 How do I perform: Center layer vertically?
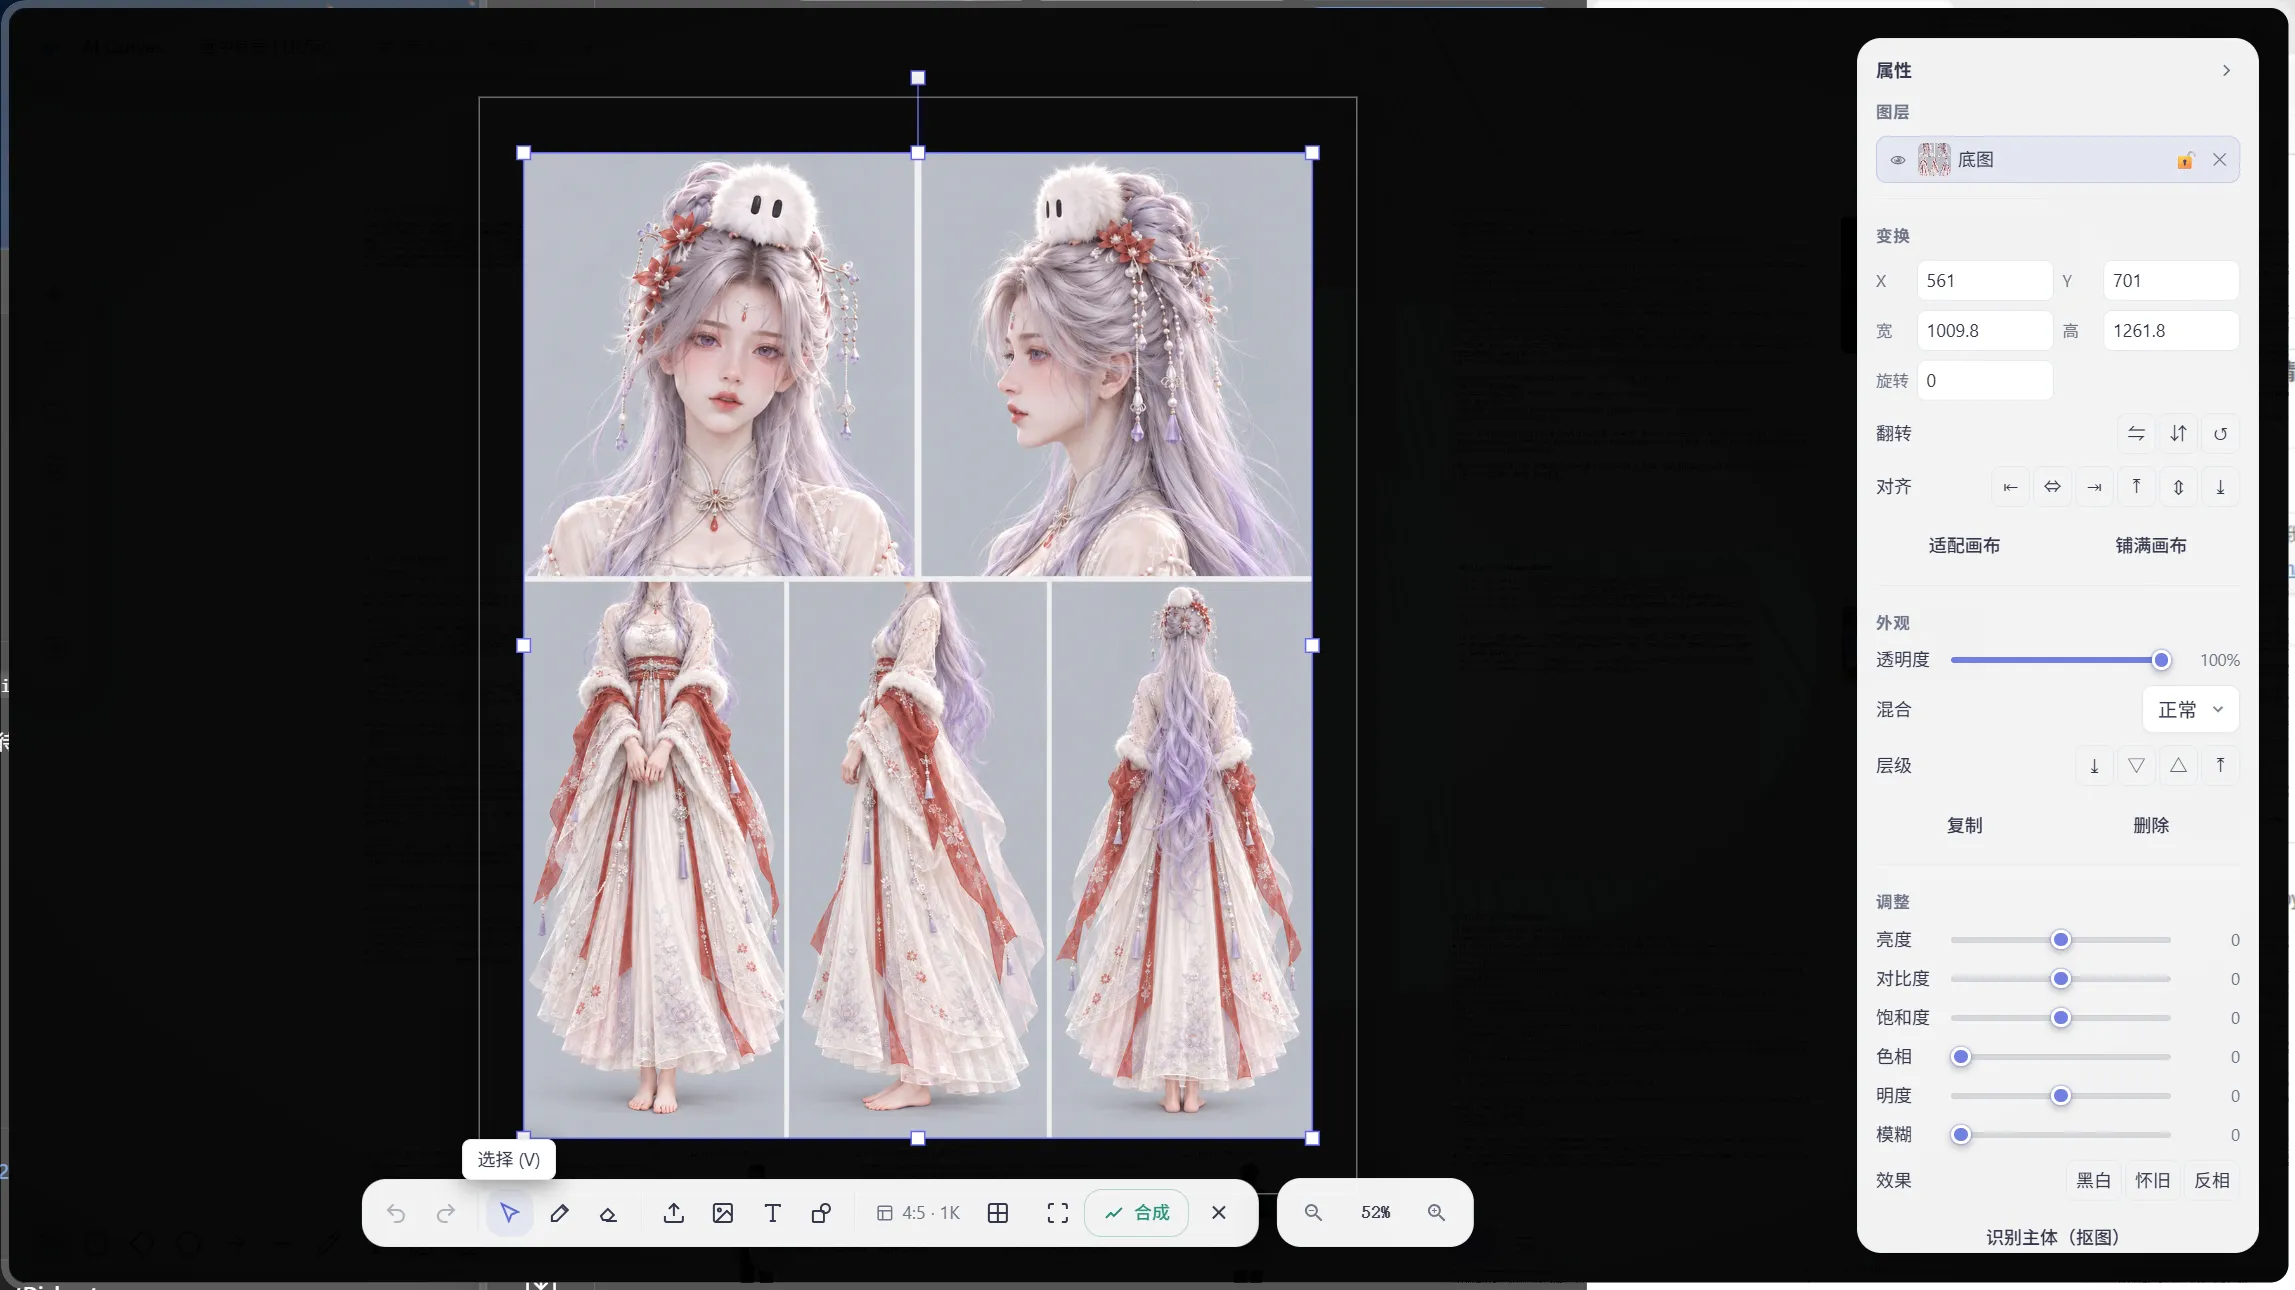(x=2178, y=487)
